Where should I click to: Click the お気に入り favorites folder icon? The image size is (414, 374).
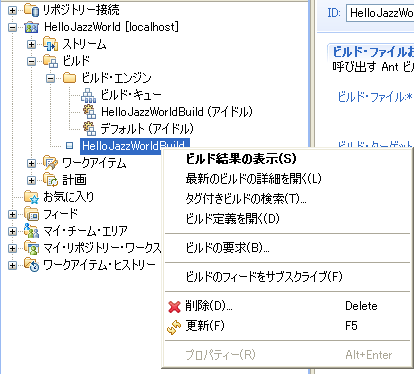pos(32,197)
